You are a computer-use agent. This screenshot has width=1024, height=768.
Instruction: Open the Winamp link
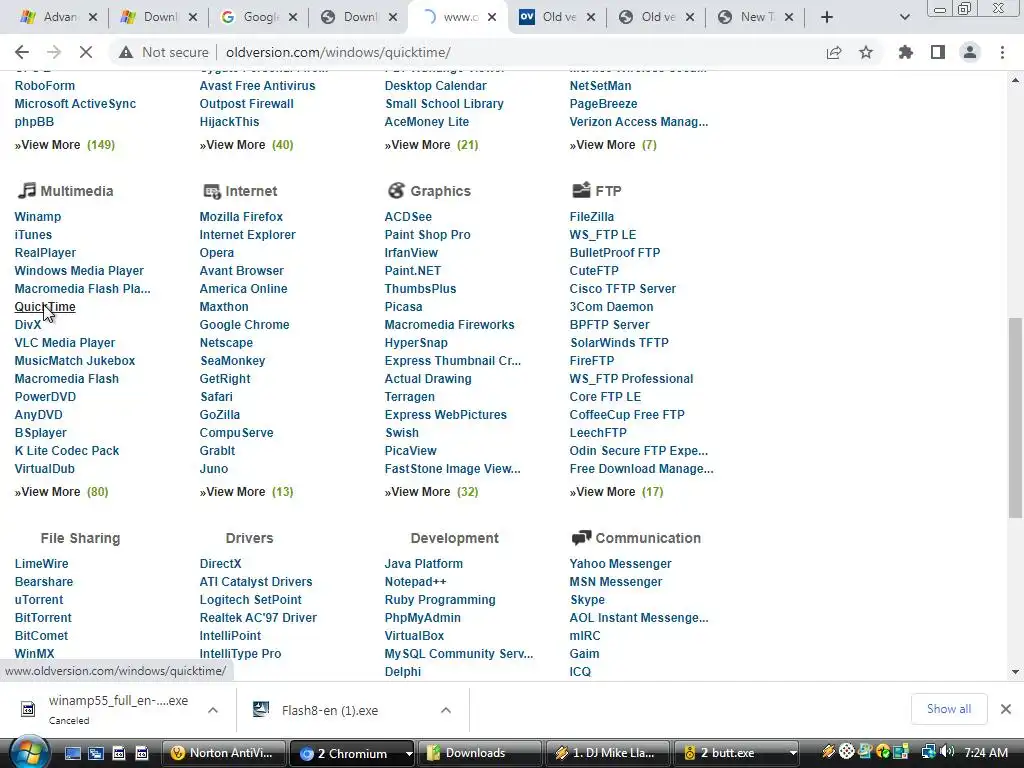tap(38, 217)
